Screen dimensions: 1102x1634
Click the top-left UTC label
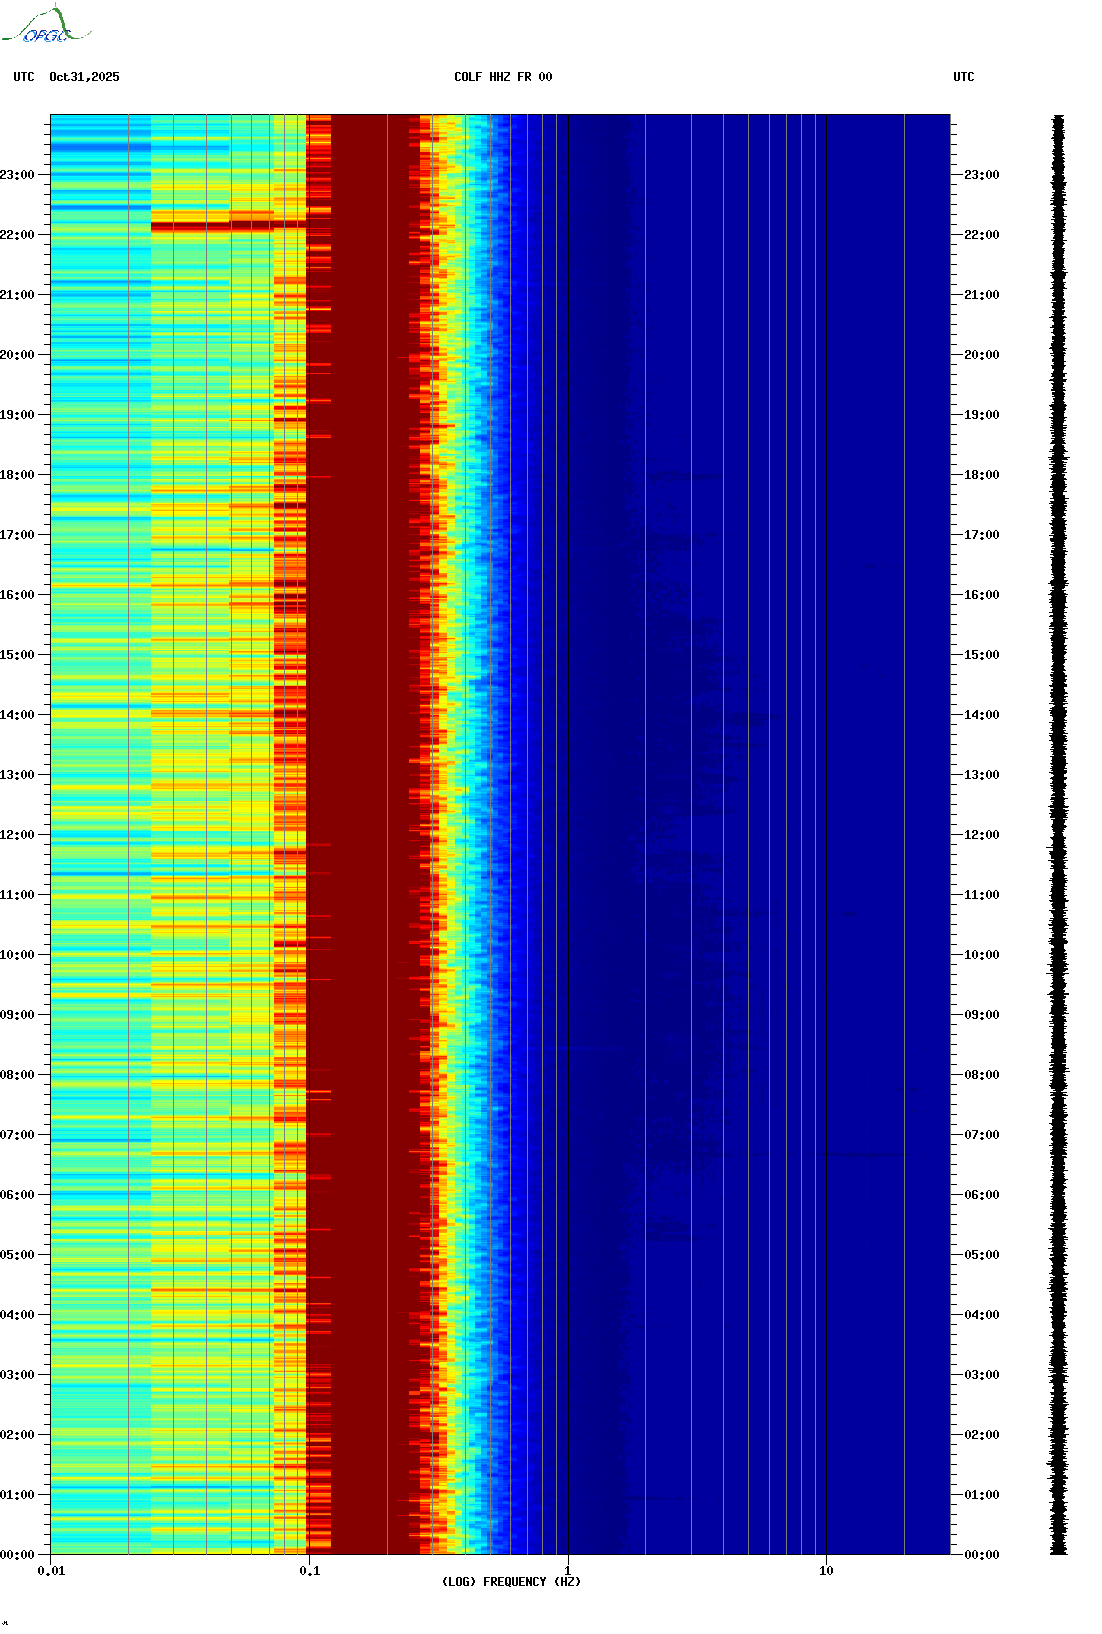[24, 77]
